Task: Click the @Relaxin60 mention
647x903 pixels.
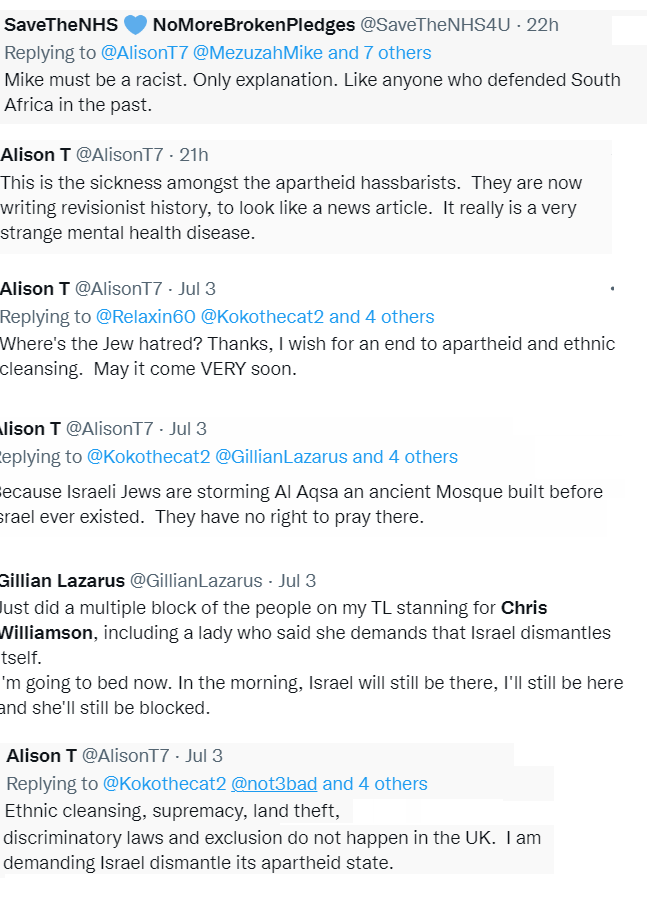Action: [x=145, y=317]
